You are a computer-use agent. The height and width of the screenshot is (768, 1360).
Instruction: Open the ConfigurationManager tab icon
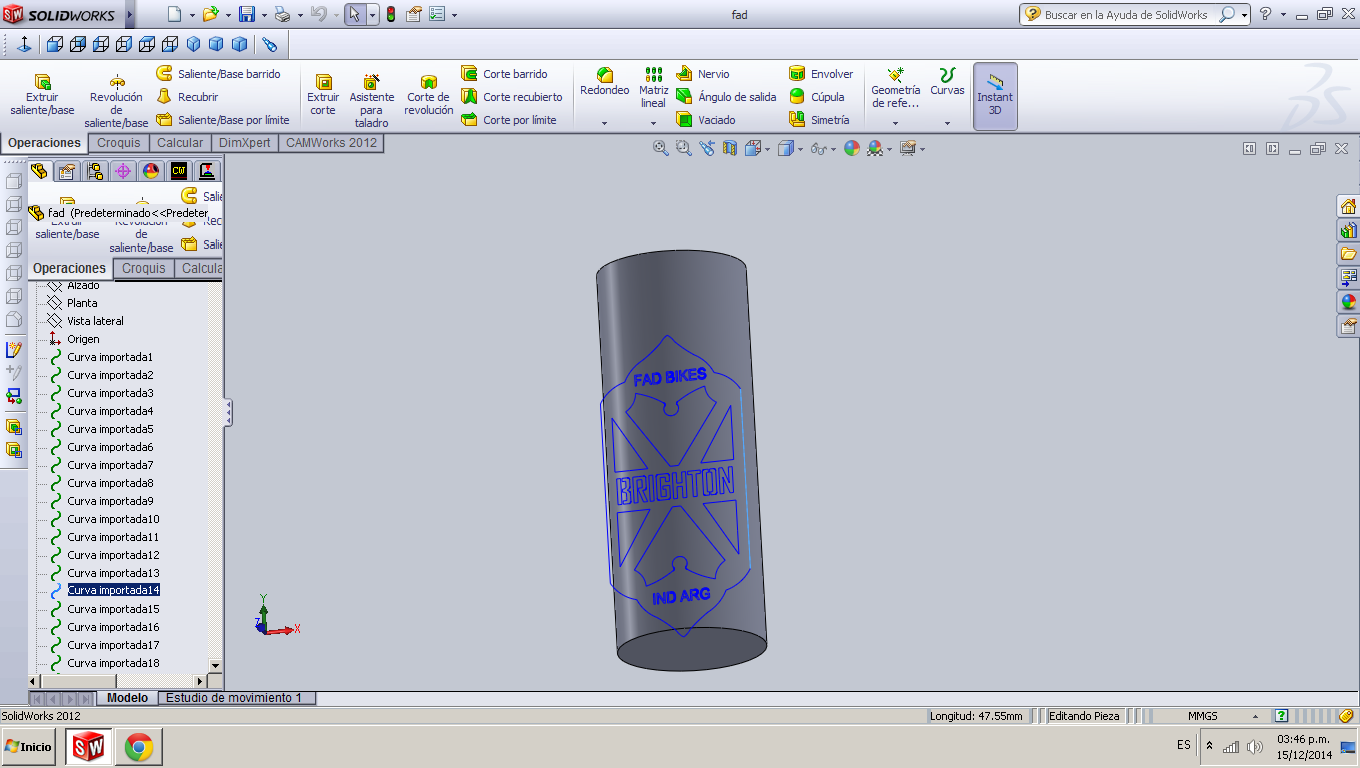click(x=95, y=171)
